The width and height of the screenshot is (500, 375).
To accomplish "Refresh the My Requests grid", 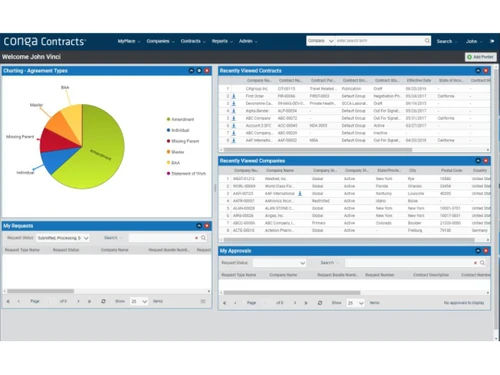I will [103, 301].
